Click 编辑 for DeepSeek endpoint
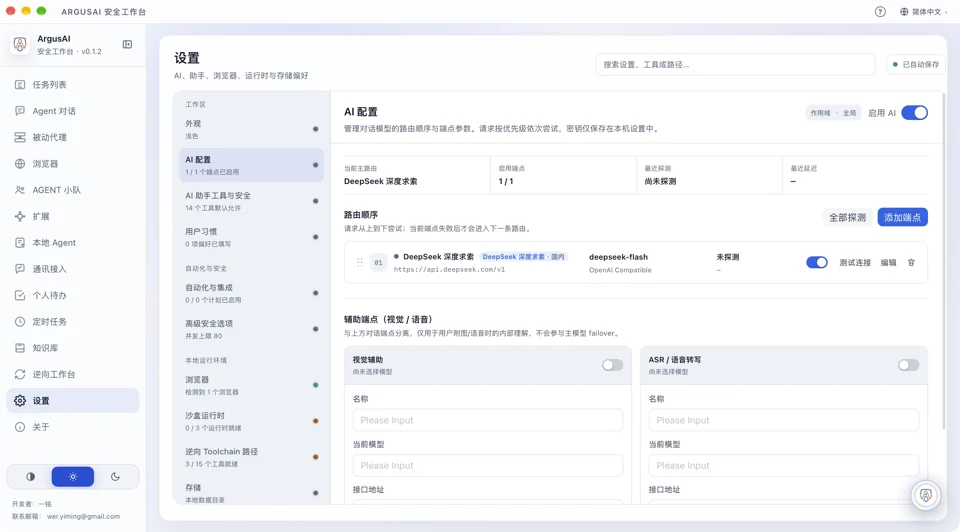The image size is (960, 532). click(888, 263)
